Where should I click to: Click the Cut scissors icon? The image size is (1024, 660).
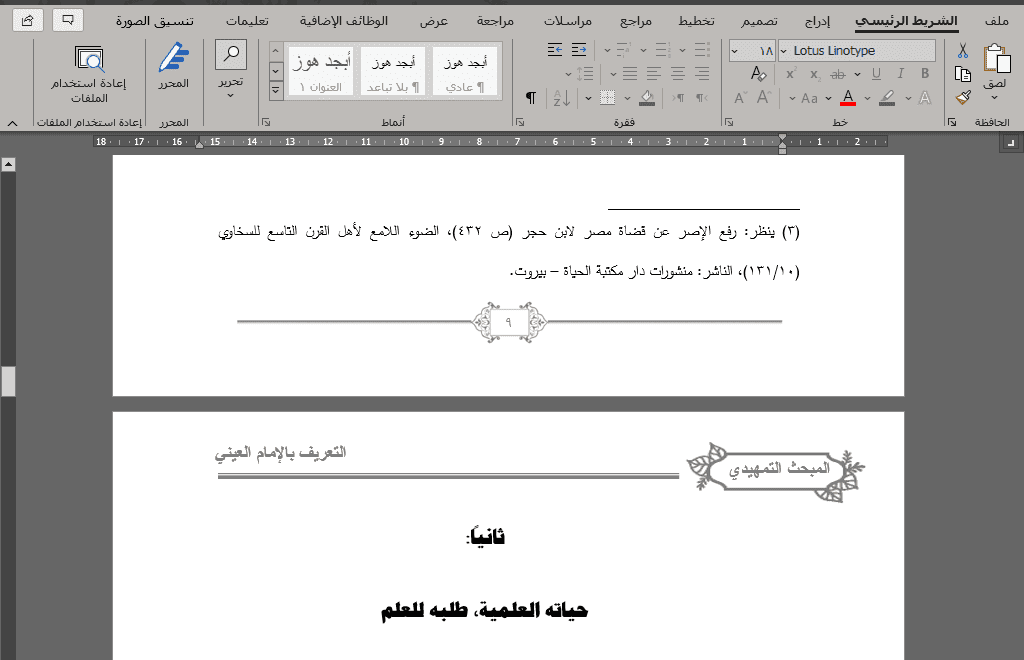coord(963,51)
